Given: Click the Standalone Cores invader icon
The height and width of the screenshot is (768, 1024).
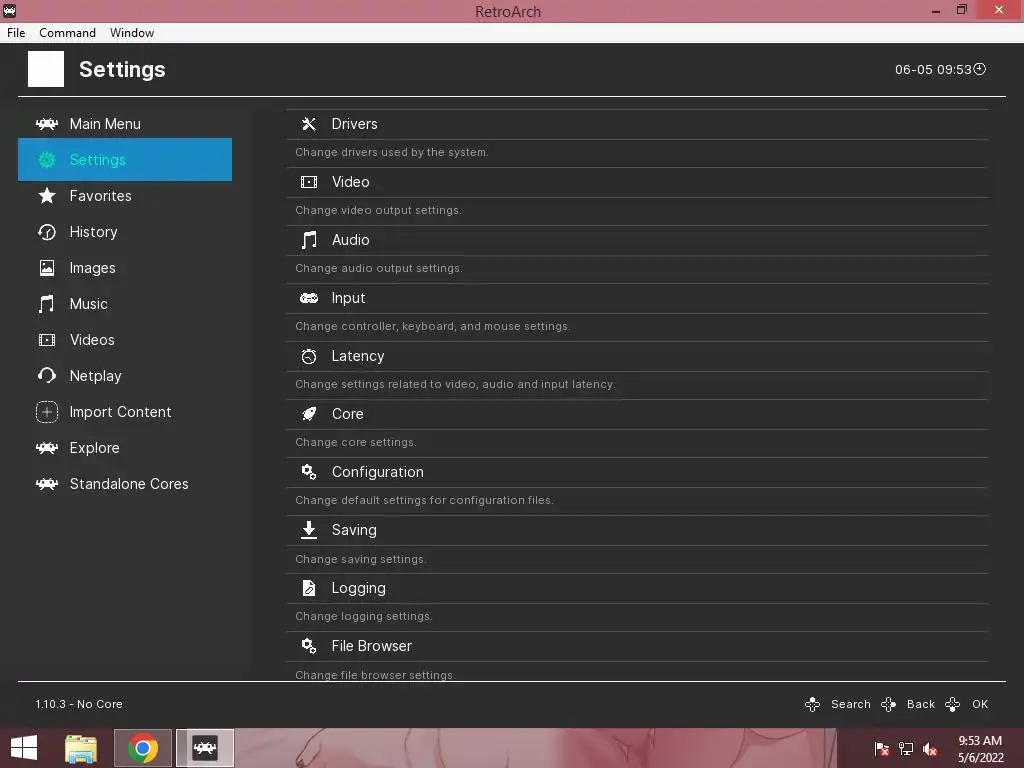Looking at the screenshot, I should tap(47, 484).
